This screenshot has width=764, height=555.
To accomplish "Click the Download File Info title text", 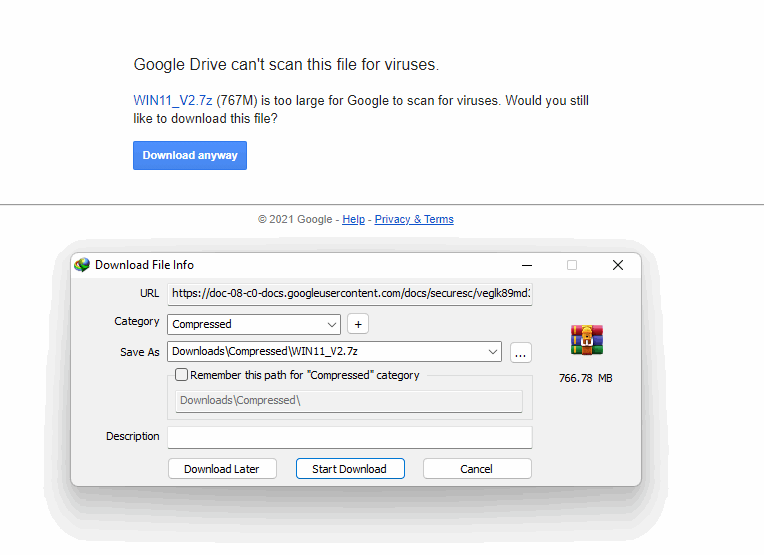I will [x=144, y=265].
